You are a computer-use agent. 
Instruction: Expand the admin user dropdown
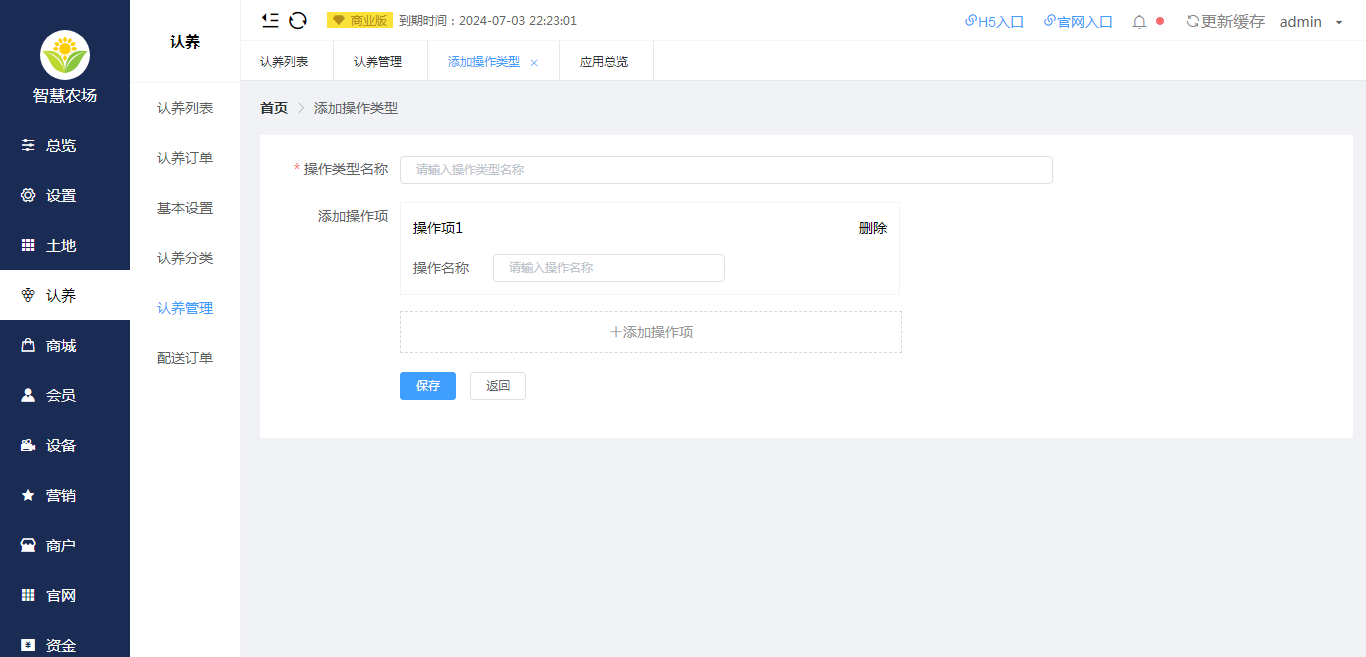[x=1311, y=21]
